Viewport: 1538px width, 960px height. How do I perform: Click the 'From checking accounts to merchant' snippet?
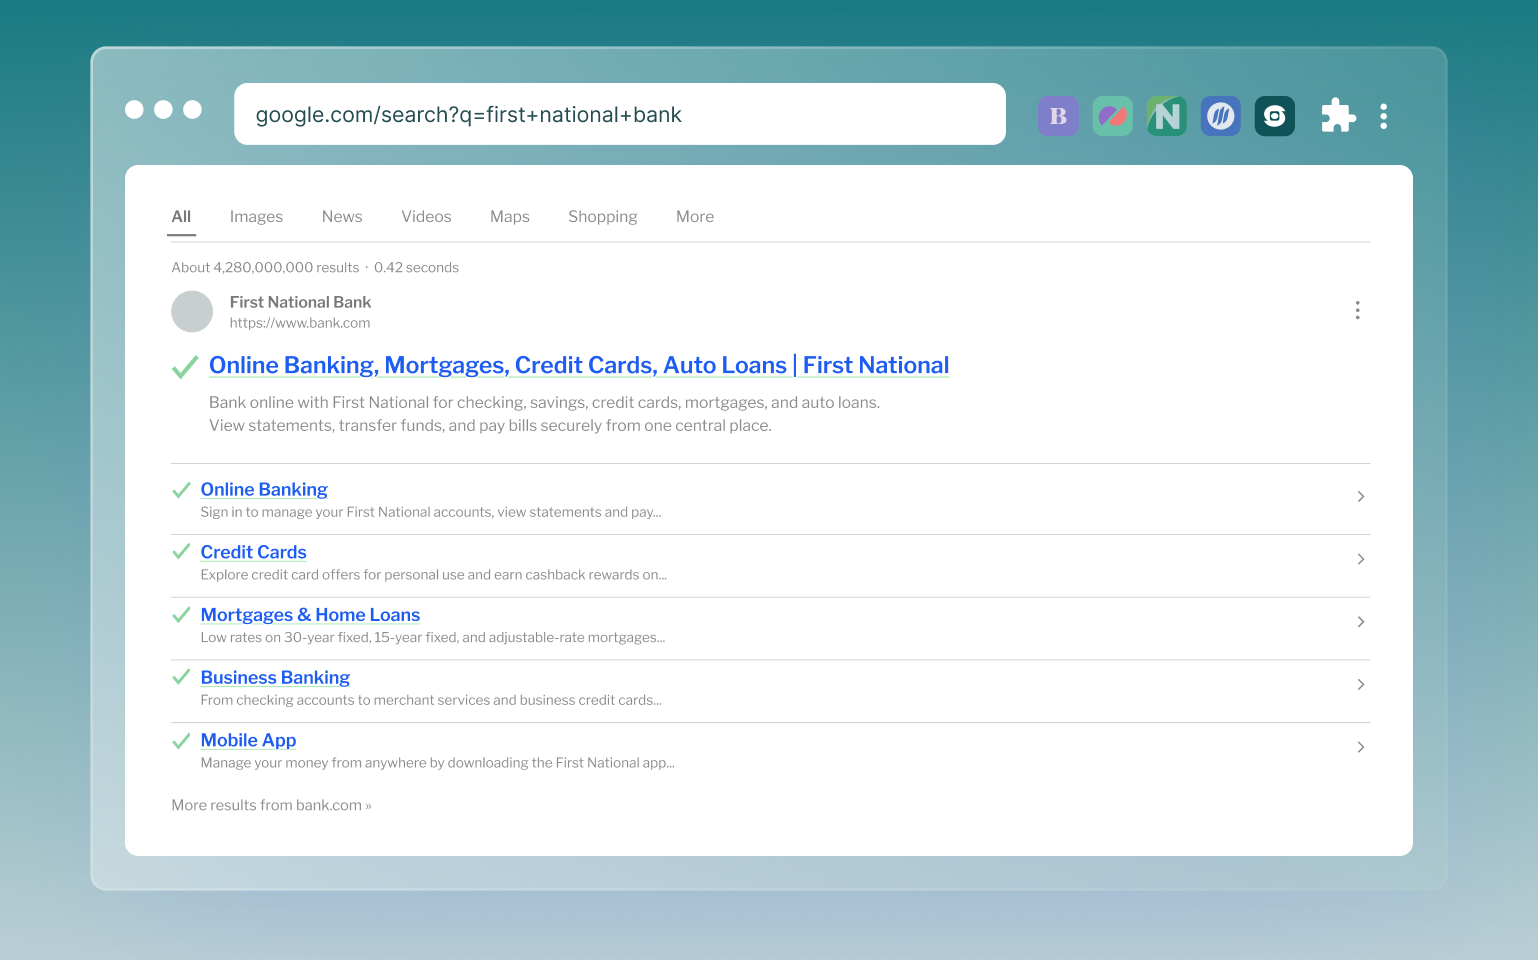click(x=431, y=700)
